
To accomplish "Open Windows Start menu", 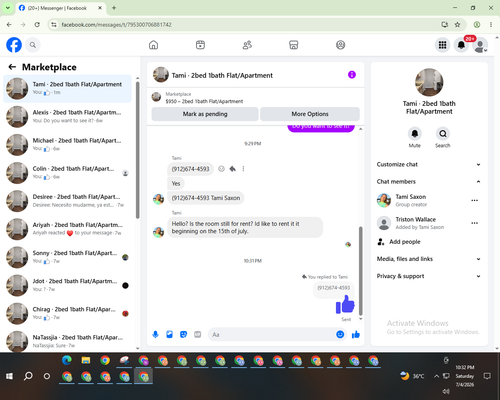I will click(9, 376).
